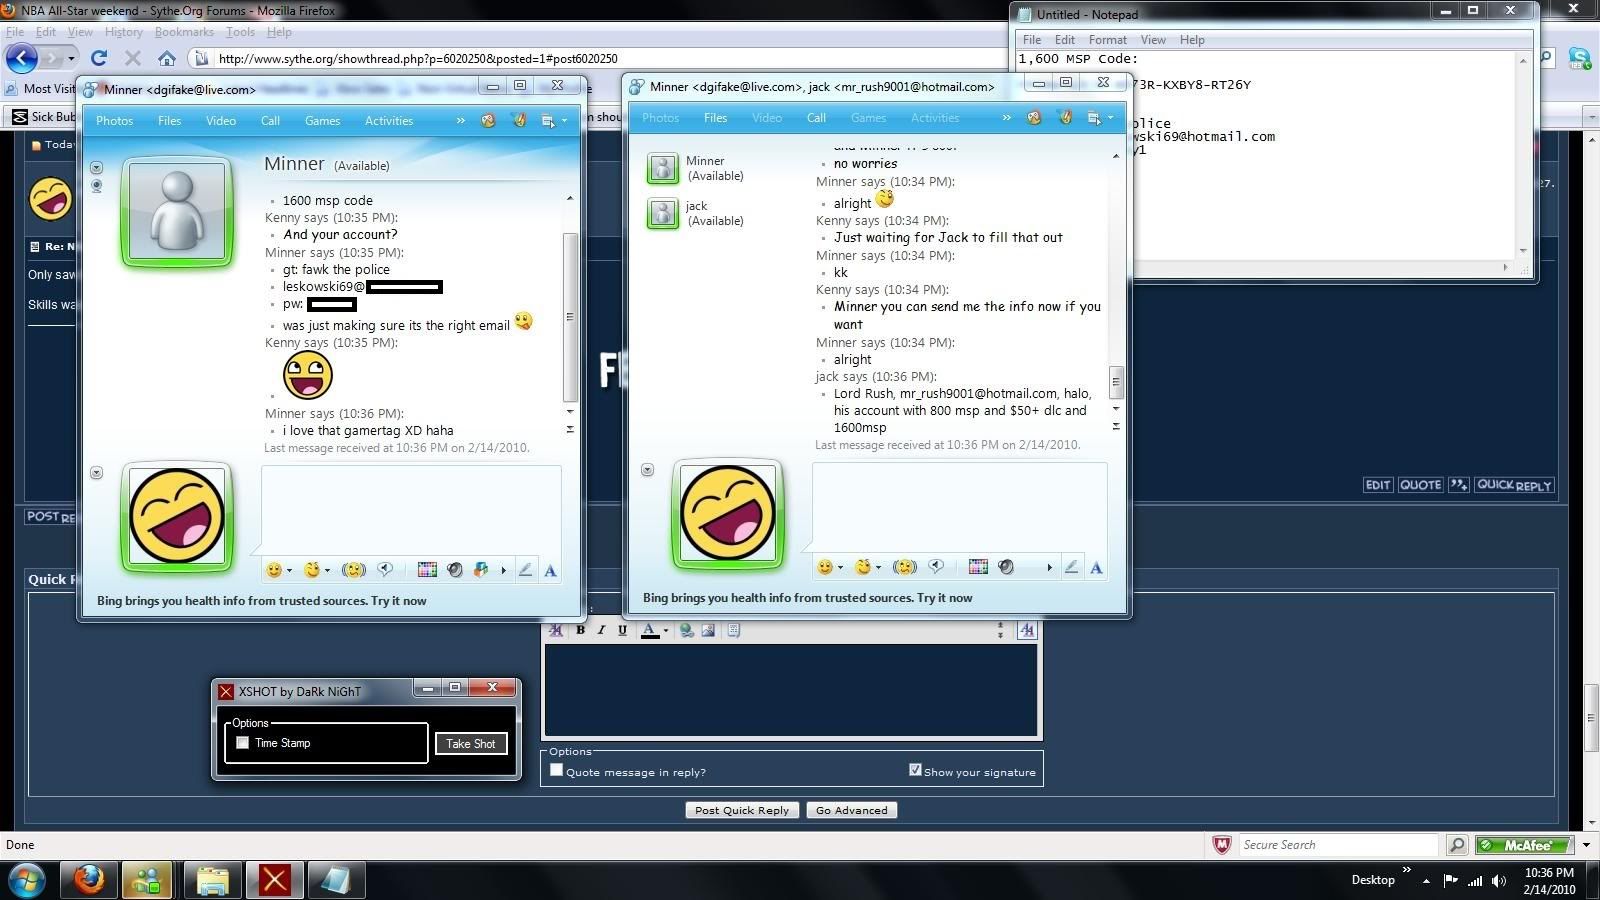This screenshot has width=1600, height=900.
Task: Open Files menu in group chat
Action: [715, 117]
